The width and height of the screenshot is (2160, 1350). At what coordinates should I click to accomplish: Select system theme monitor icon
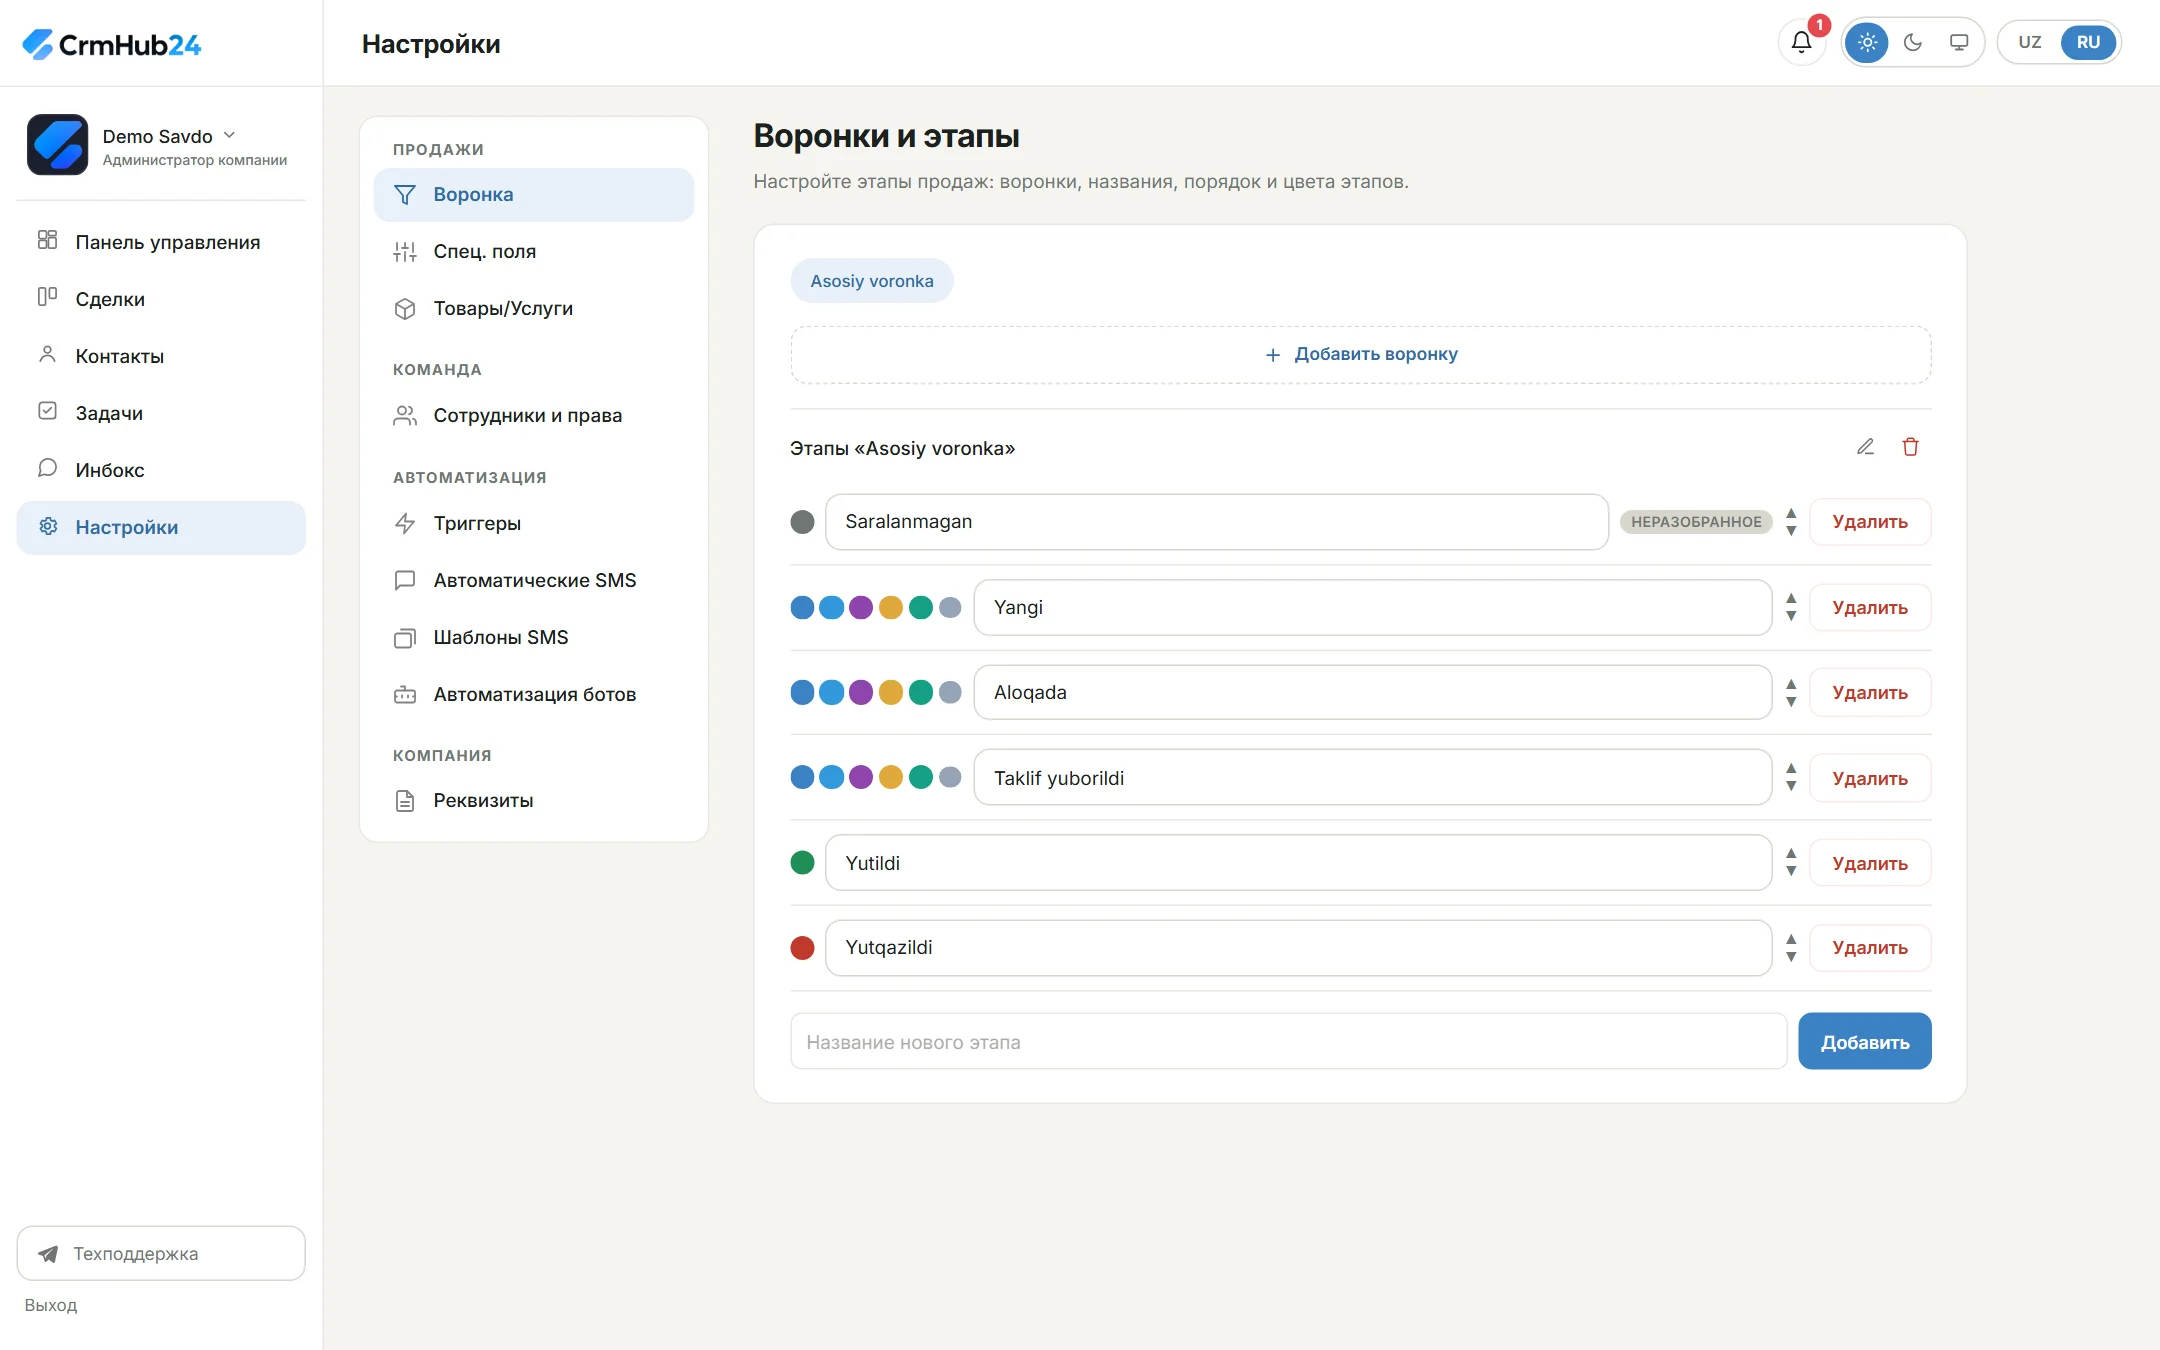pyautogui.click(x=1959, y=42)
